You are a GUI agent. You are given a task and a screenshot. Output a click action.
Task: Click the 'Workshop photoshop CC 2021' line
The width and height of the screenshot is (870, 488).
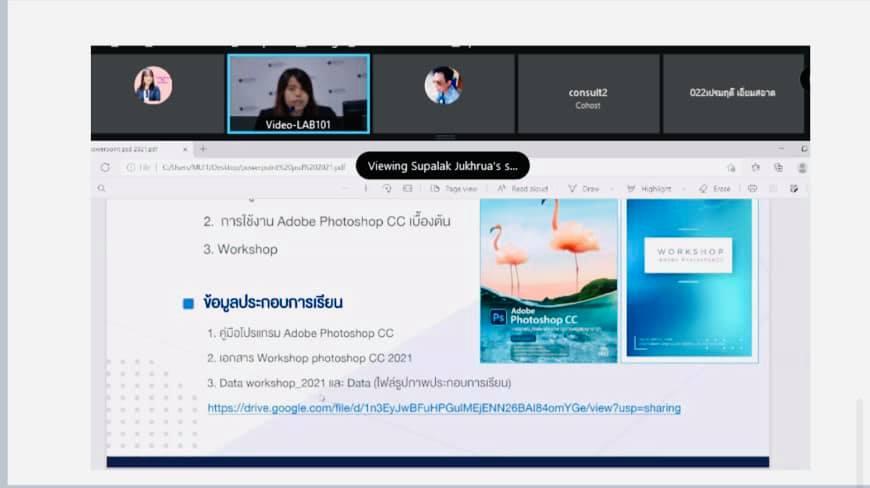coord(310,358)
